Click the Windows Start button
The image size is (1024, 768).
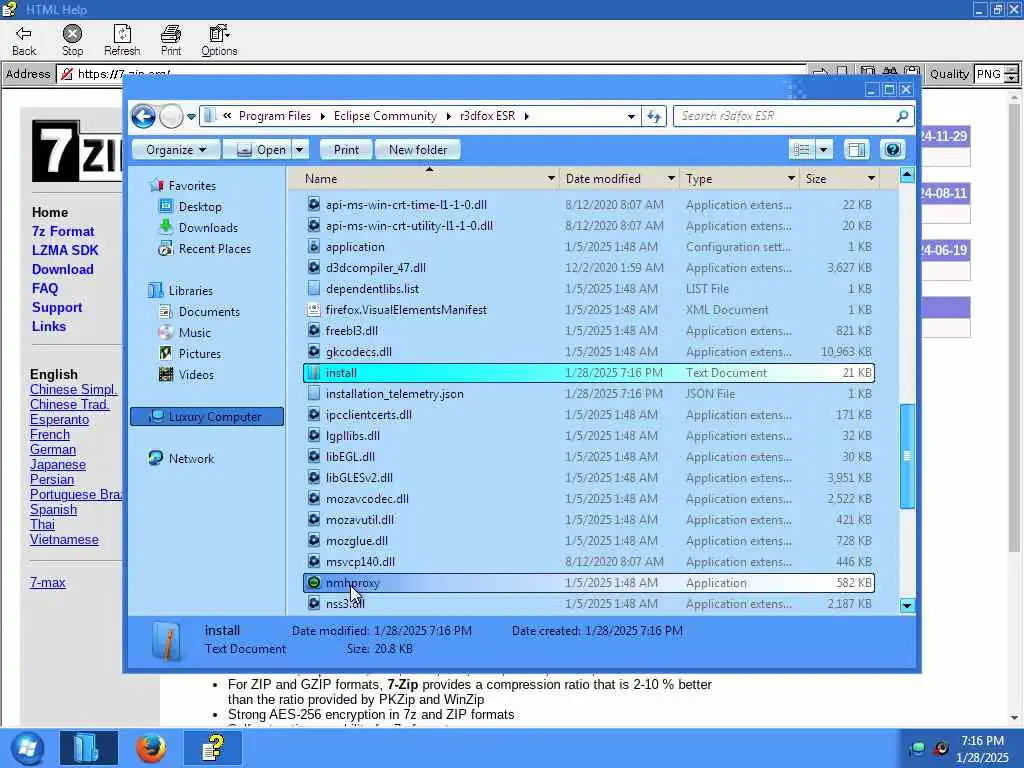point(27,748)
